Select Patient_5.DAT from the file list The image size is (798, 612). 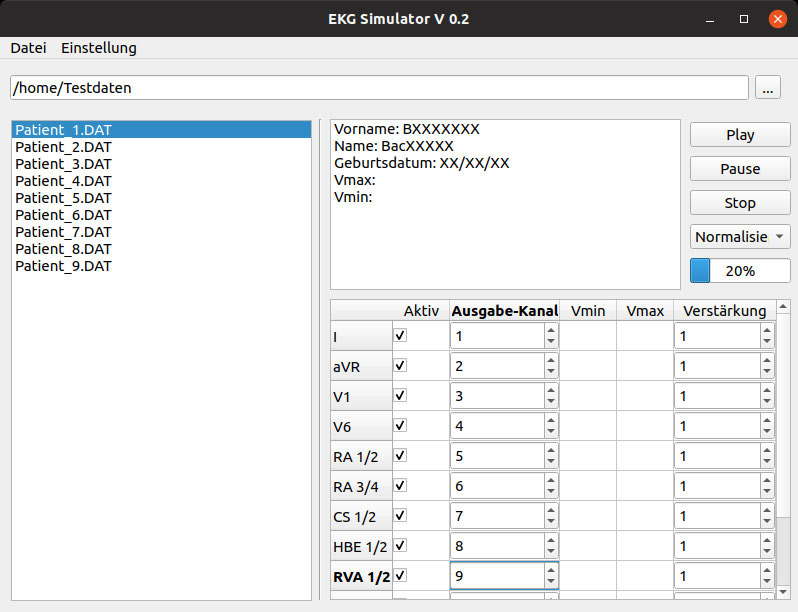point(64,198)
